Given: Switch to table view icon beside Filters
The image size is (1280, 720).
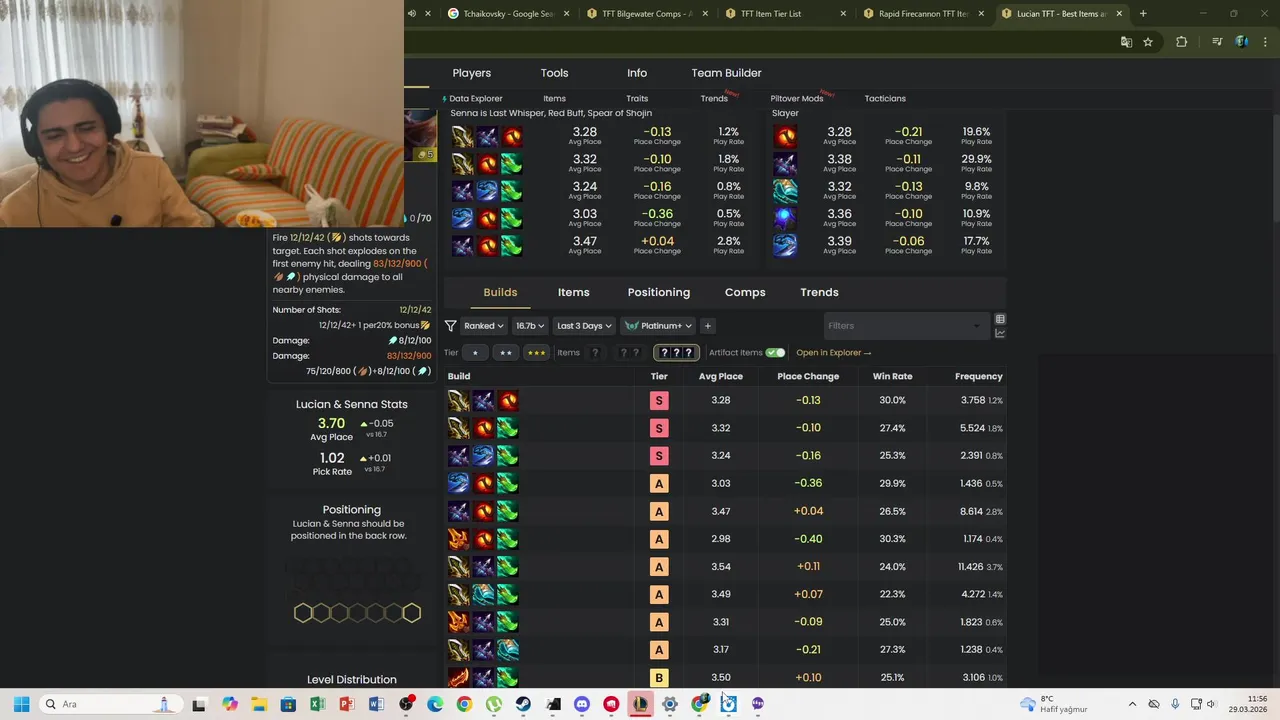Looking at the screenshot, I should (x=1000, y=319).
